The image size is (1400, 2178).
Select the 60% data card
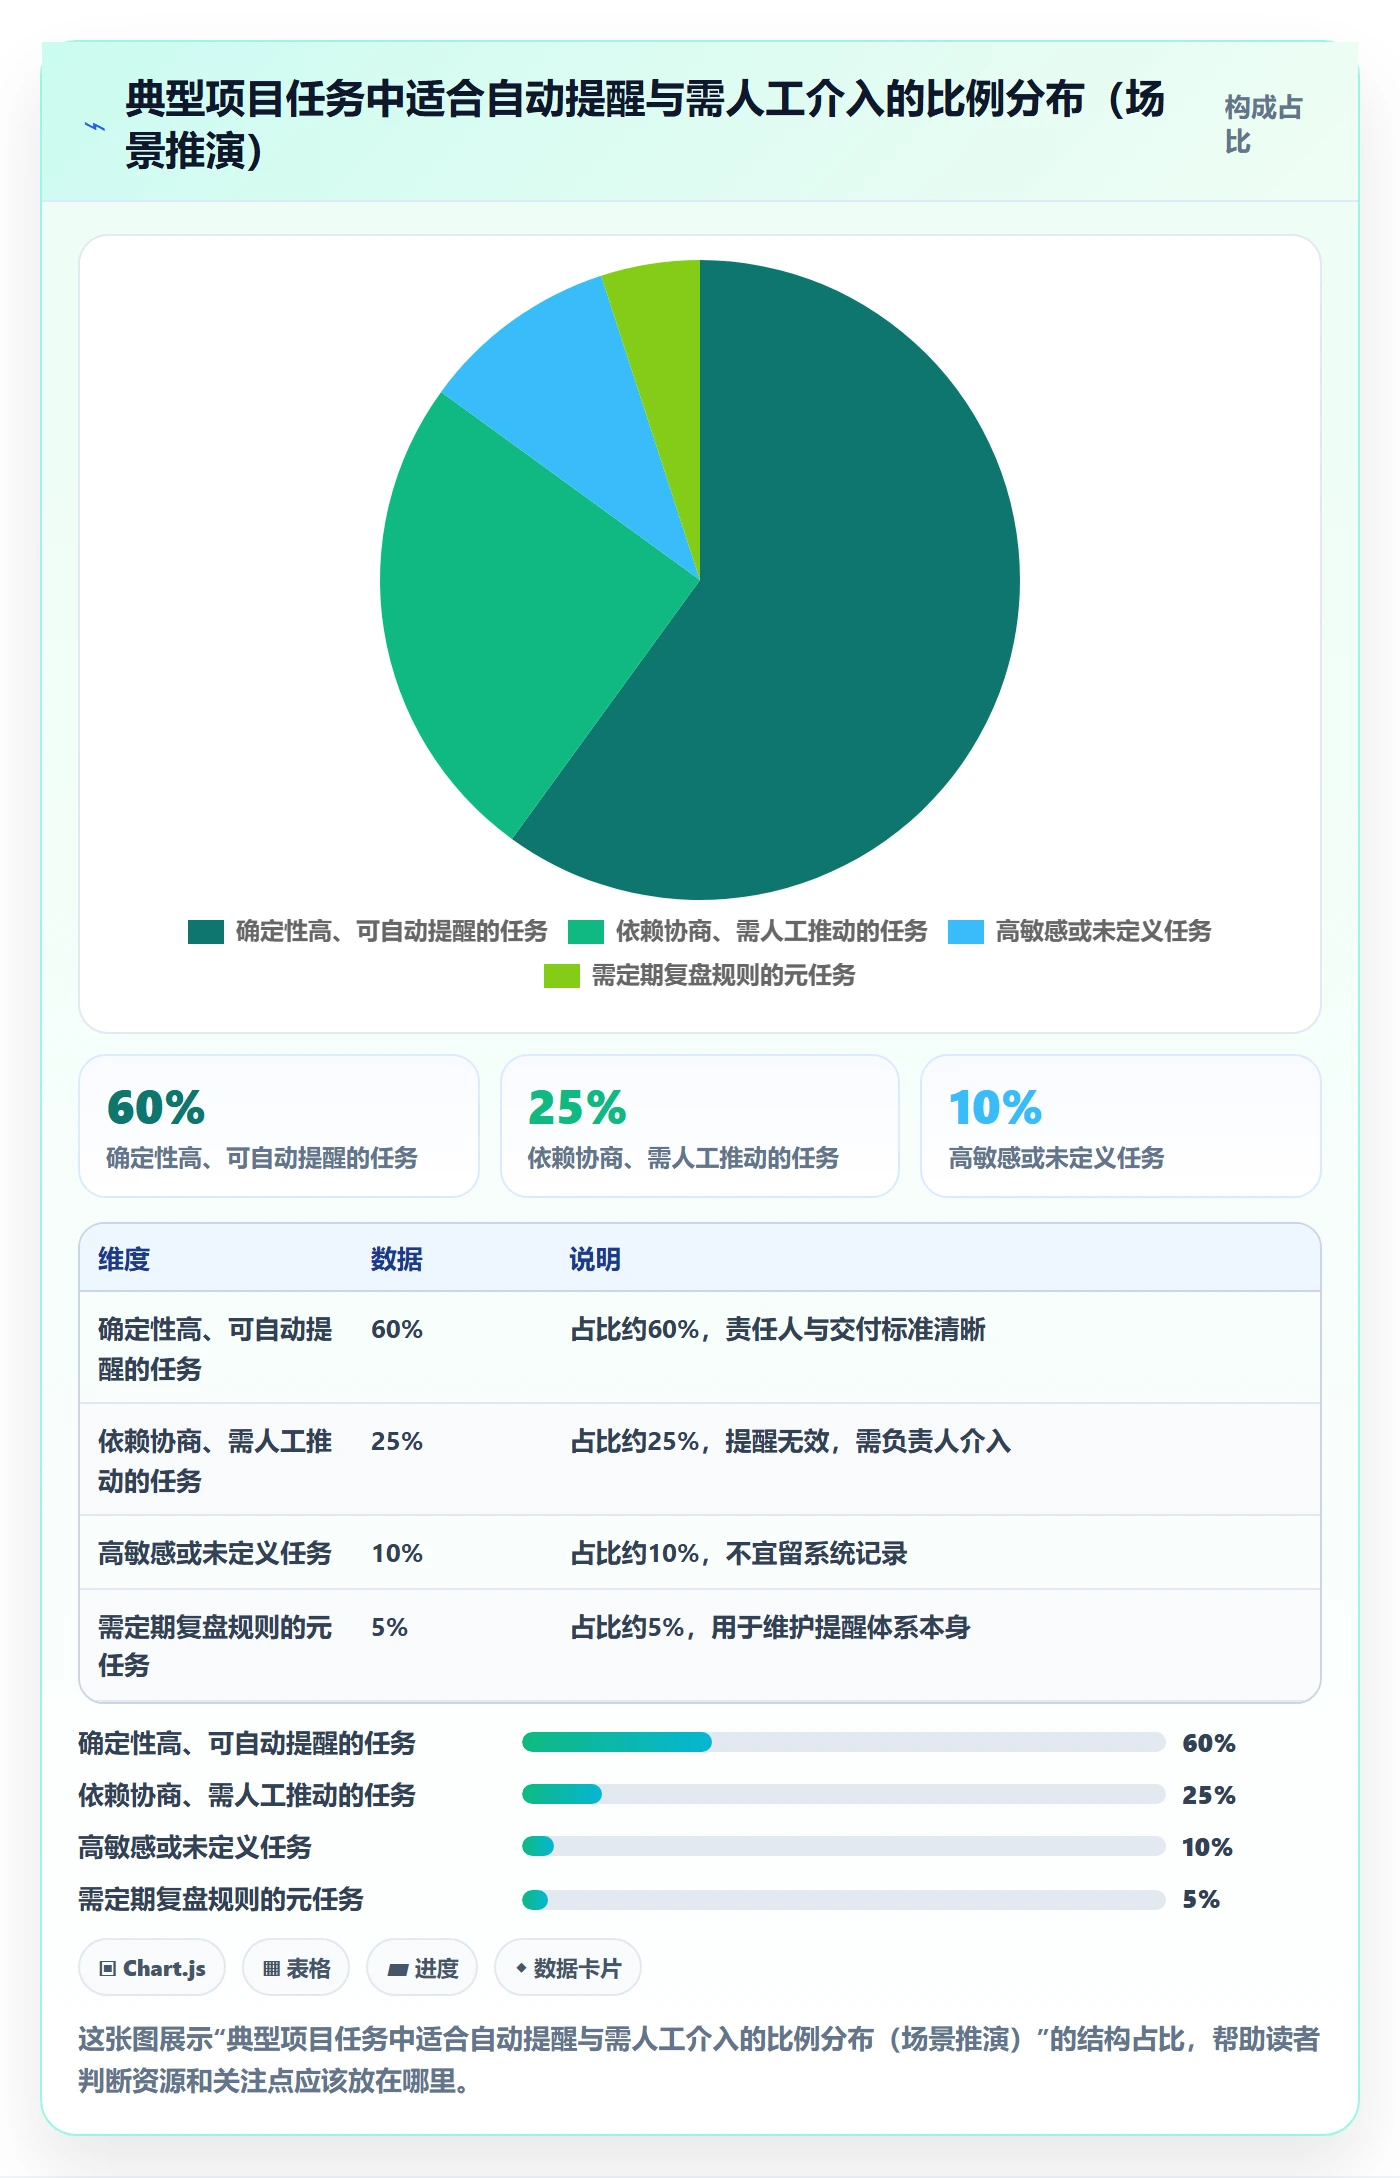[279, 1126]
